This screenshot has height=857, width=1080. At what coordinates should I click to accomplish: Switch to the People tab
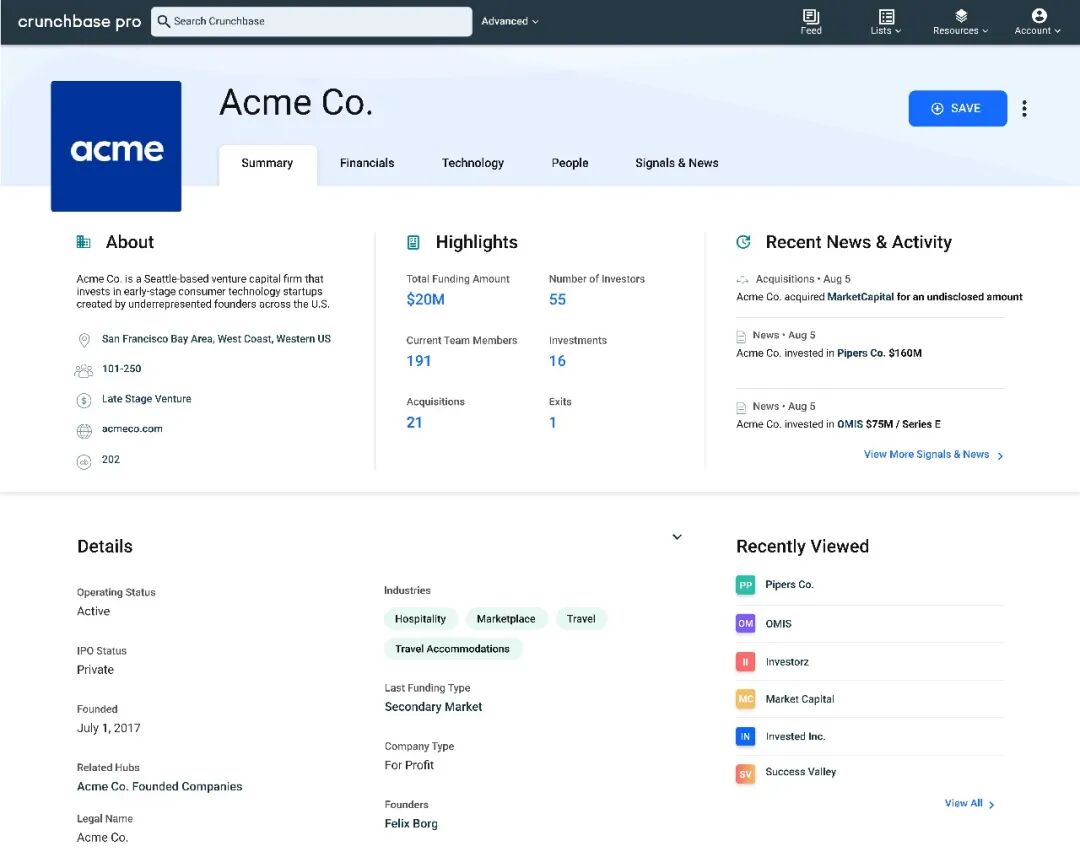click(570, 163)
